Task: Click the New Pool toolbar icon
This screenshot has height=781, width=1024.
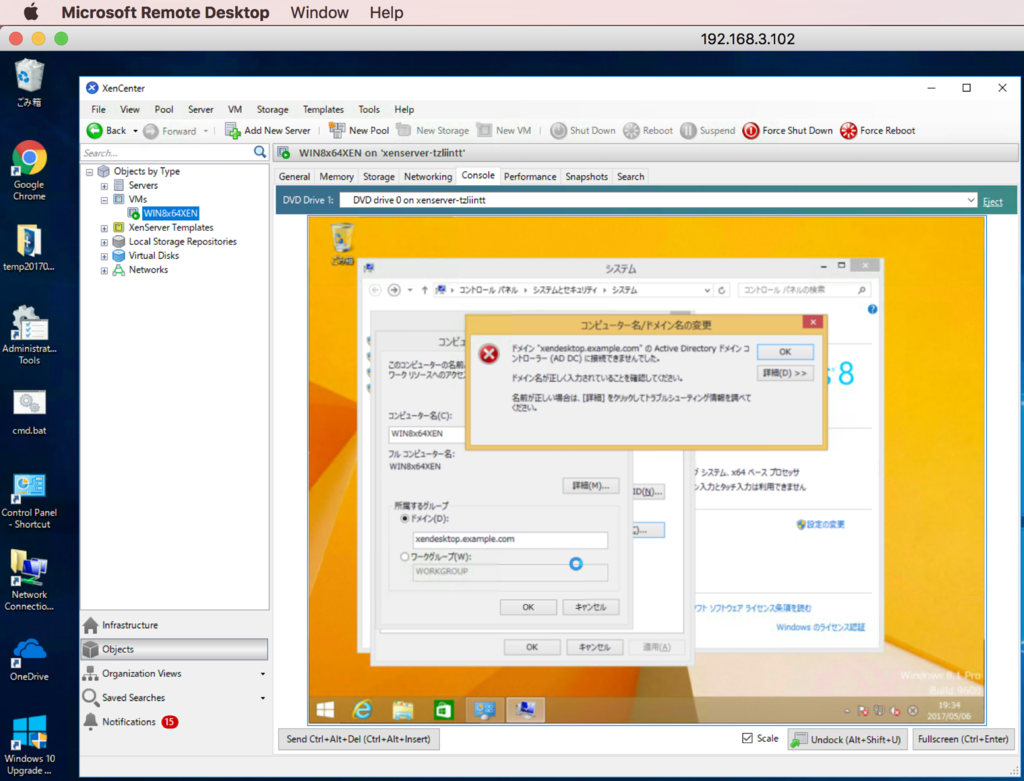Action: 337,131
